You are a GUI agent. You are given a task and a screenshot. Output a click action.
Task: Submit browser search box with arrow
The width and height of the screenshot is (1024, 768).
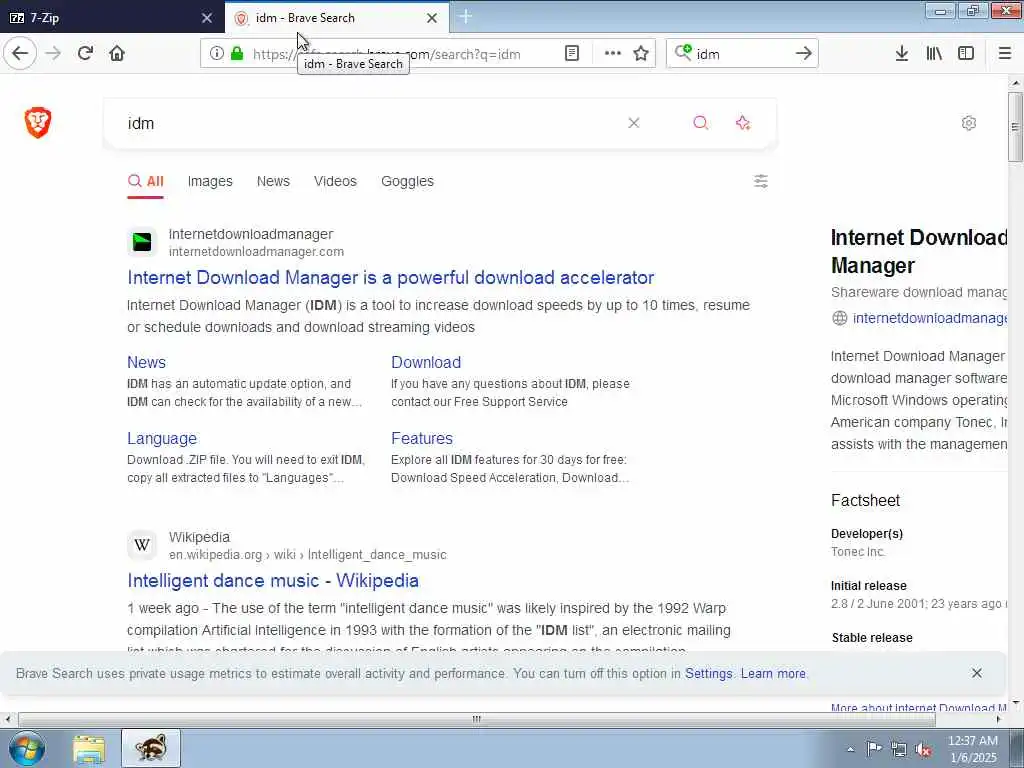(x=804, y=54)
